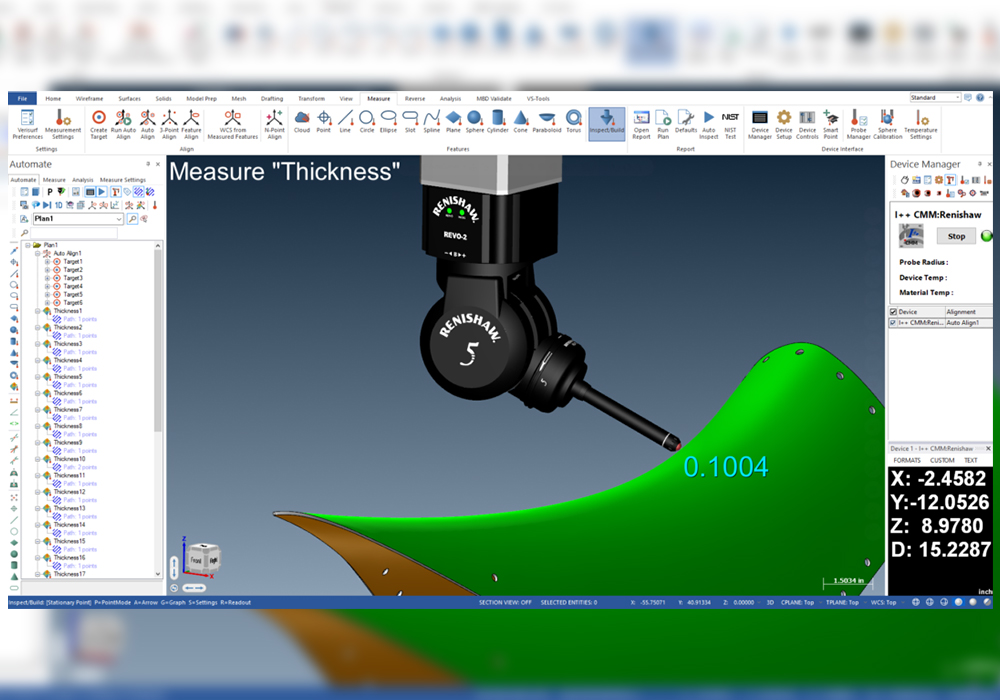Click the Help question mark icon
The width and height of the screenshot is (1000, 700).
click(980, 98)
